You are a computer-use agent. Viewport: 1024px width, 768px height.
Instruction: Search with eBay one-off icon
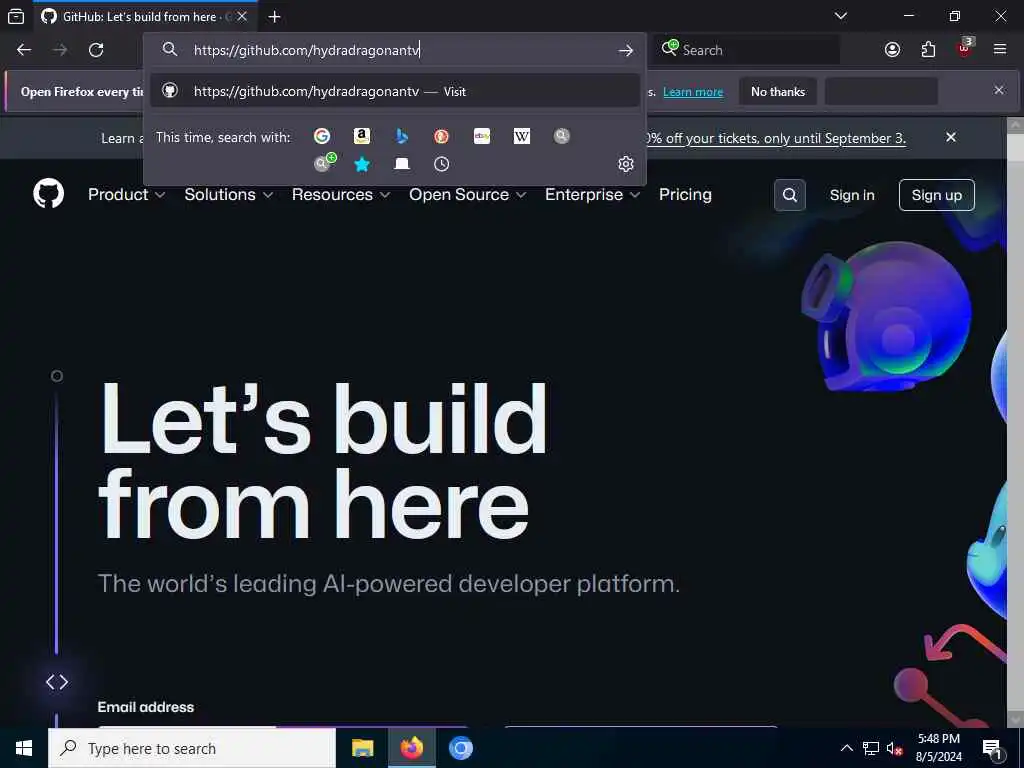(482, 136)
